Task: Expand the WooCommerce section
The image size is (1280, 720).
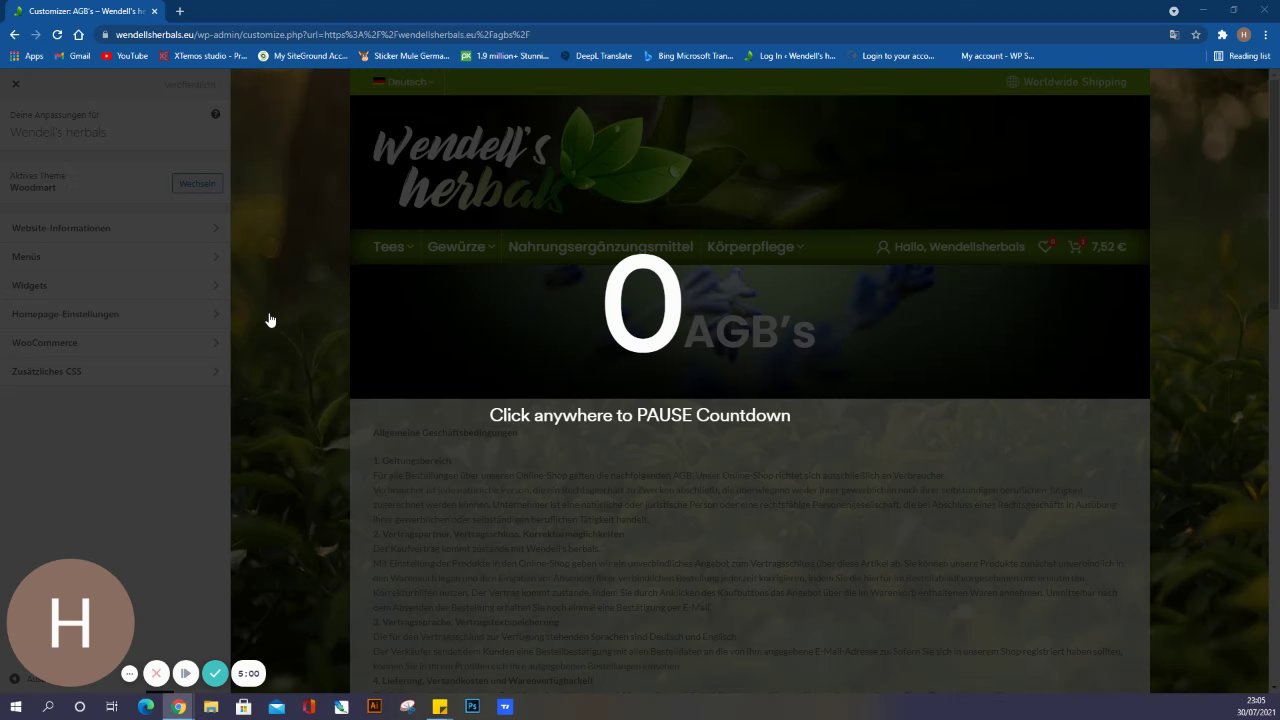Action: (115, 343)
